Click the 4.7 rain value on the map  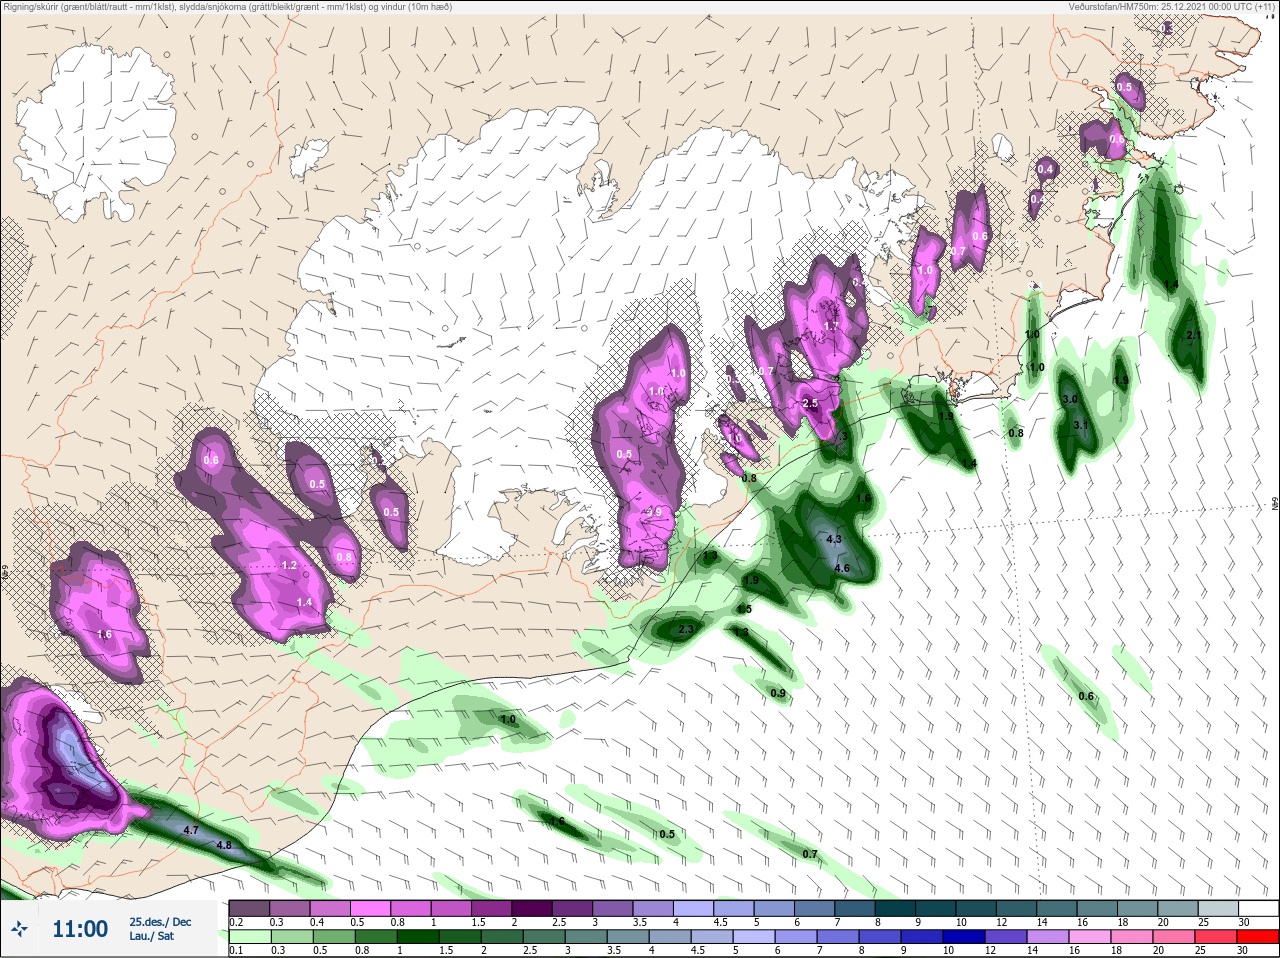pyautogui.click(x=191, y=830)
